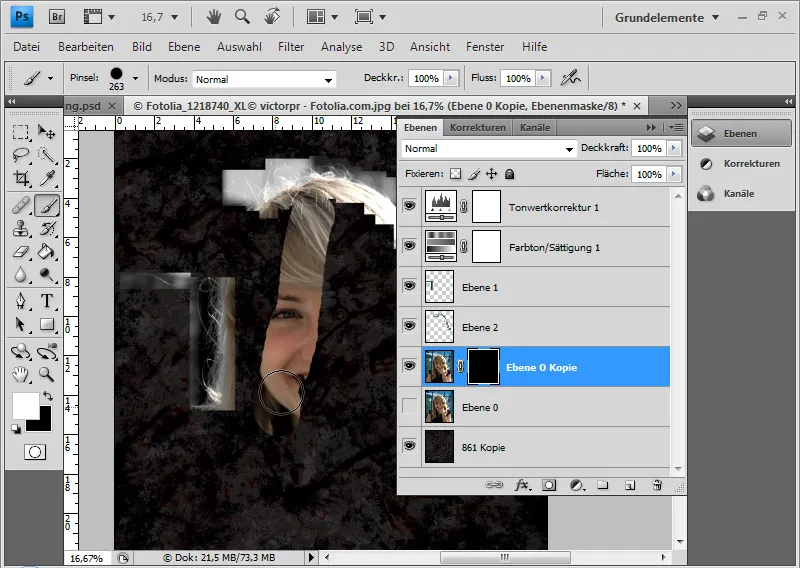Select the Dodge tool

point(47,275)
